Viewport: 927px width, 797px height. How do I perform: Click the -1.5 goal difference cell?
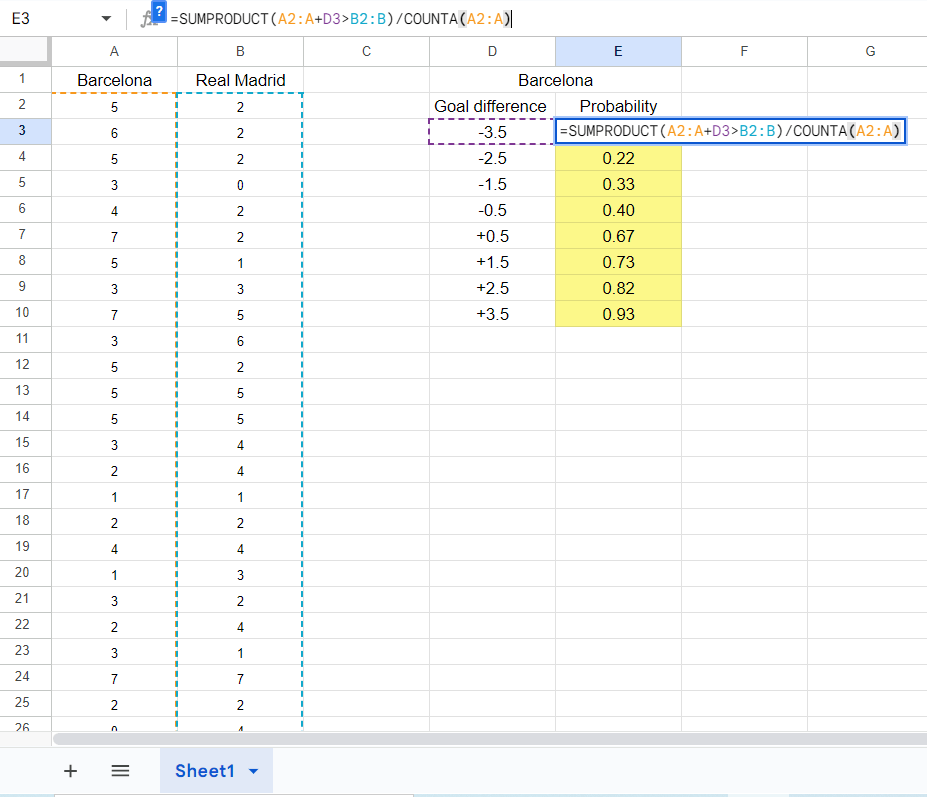[x=492, y=184]
